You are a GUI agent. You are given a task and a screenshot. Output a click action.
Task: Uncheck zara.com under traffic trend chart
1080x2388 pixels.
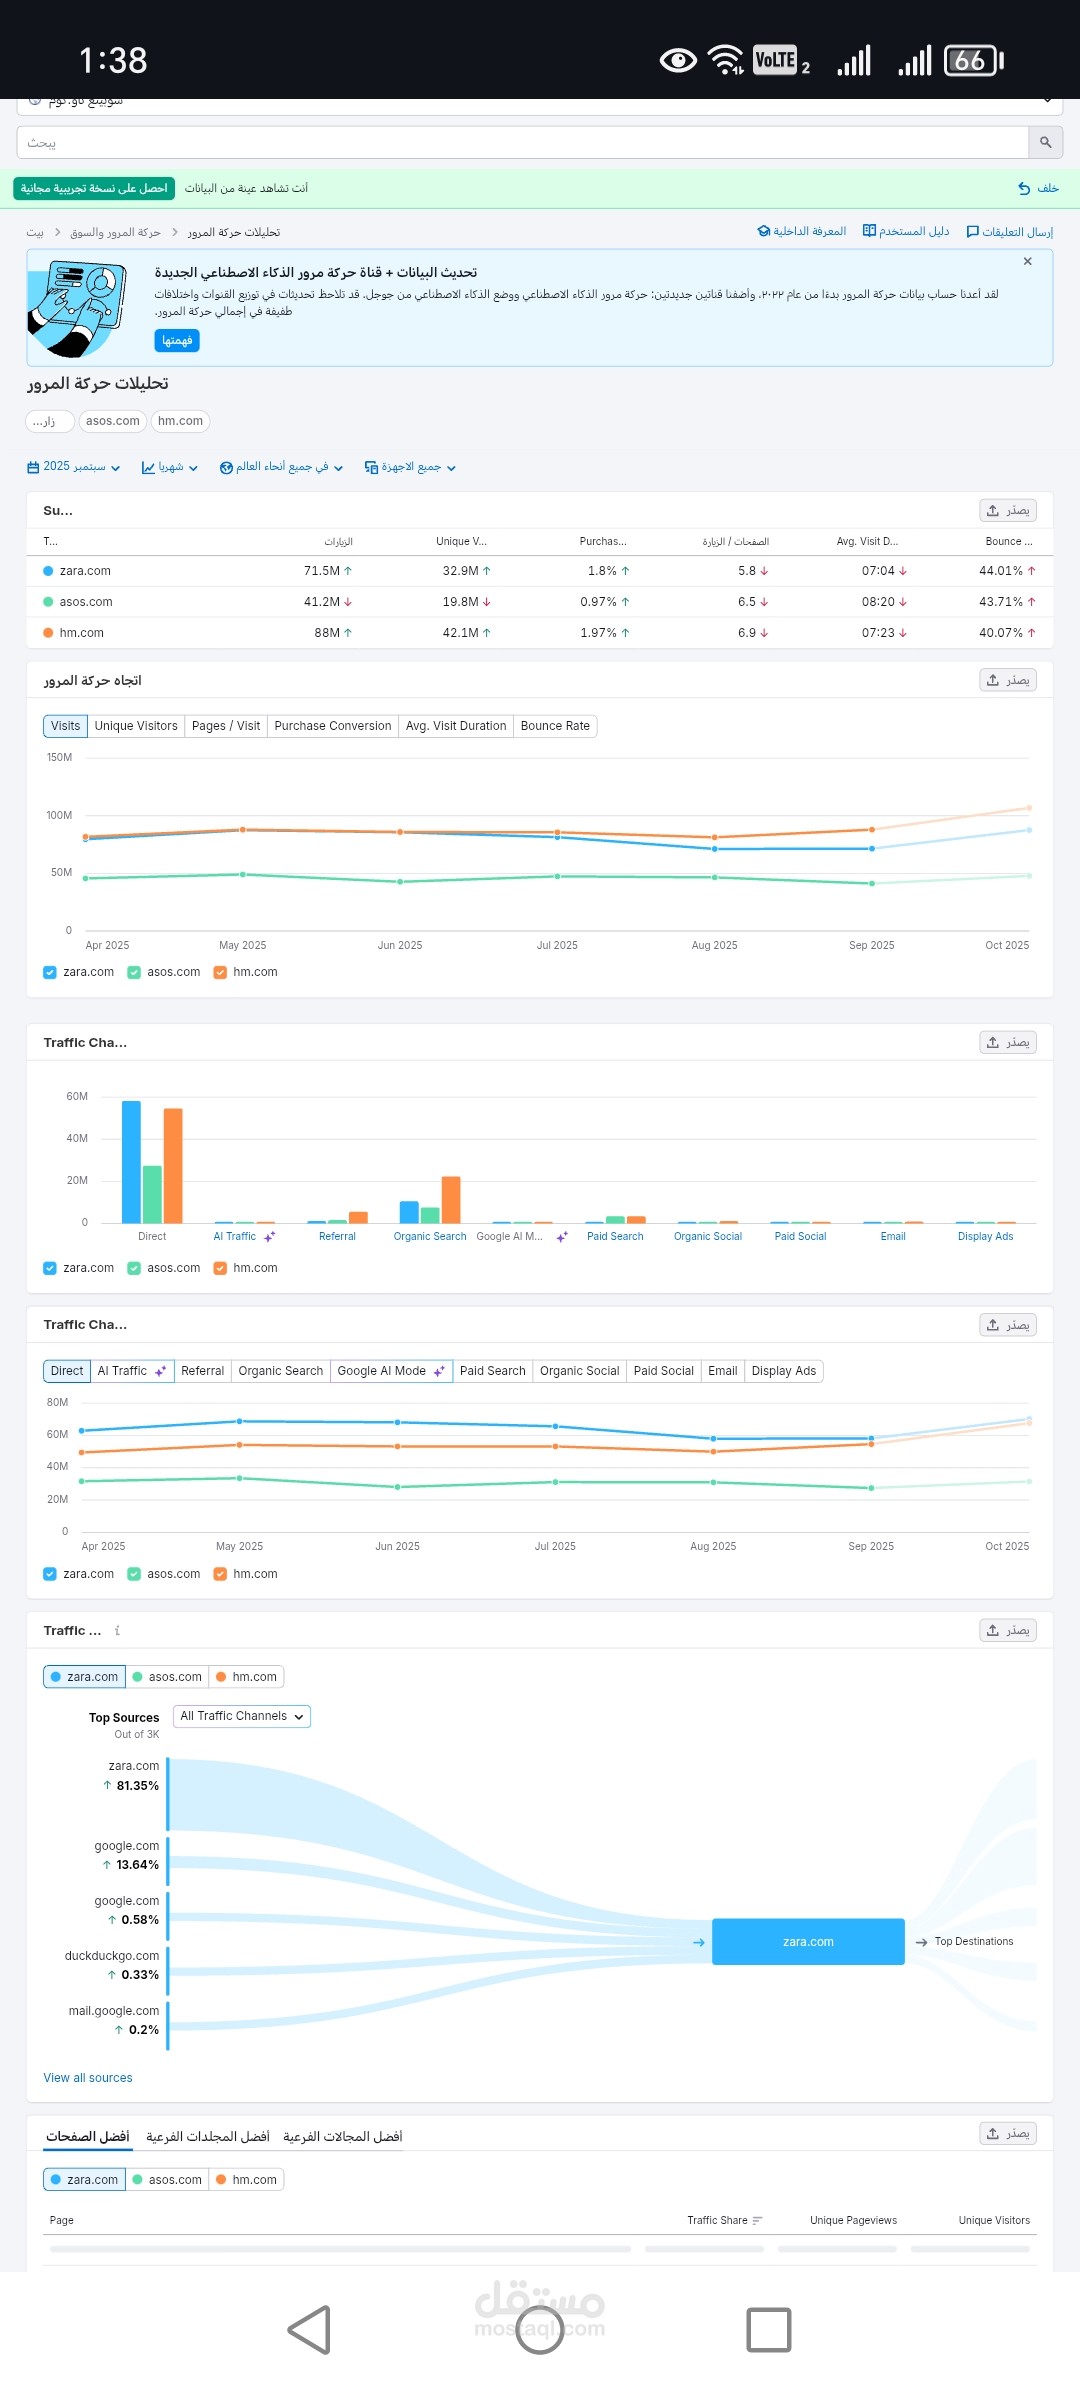pyautogui.click(x=50, y=973)
